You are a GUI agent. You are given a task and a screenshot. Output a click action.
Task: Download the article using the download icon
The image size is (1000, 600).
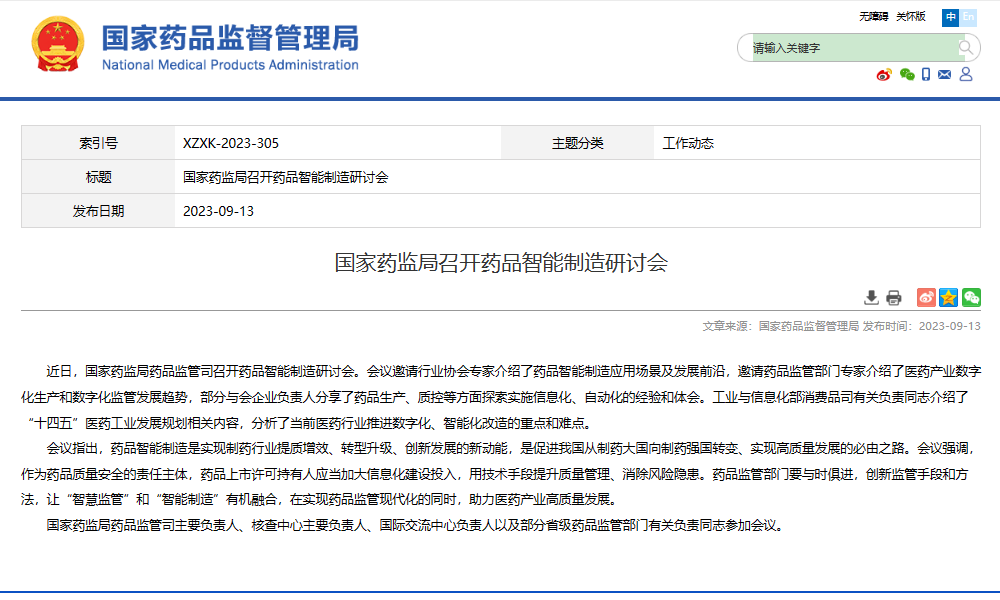point(871,297)
